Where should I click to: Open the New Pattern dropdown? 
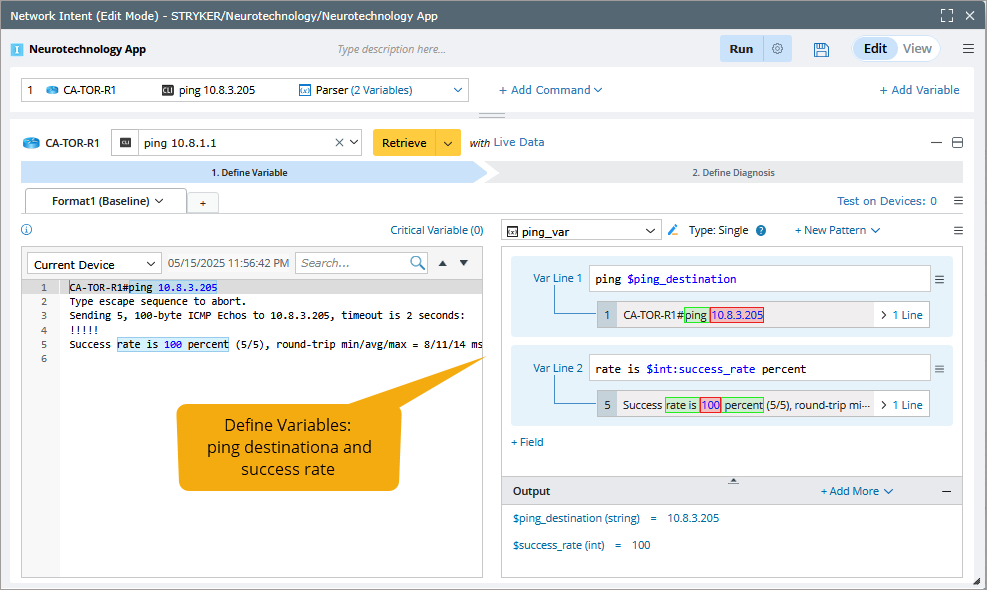pos(837,230)
